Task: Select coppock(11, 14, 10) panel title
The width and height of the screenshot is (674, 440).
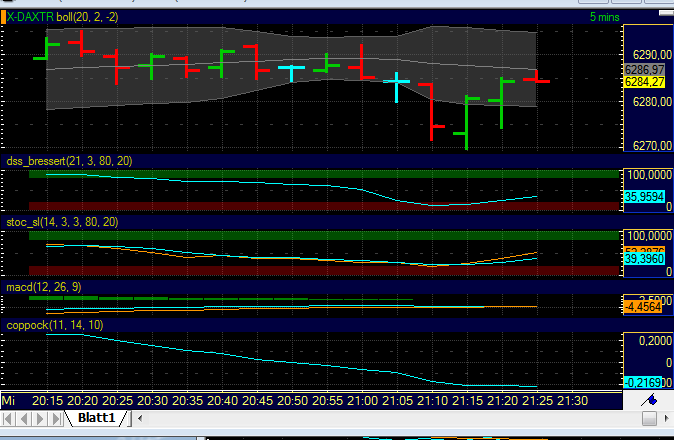Action: pyautogui.click(x=55, y=325)
